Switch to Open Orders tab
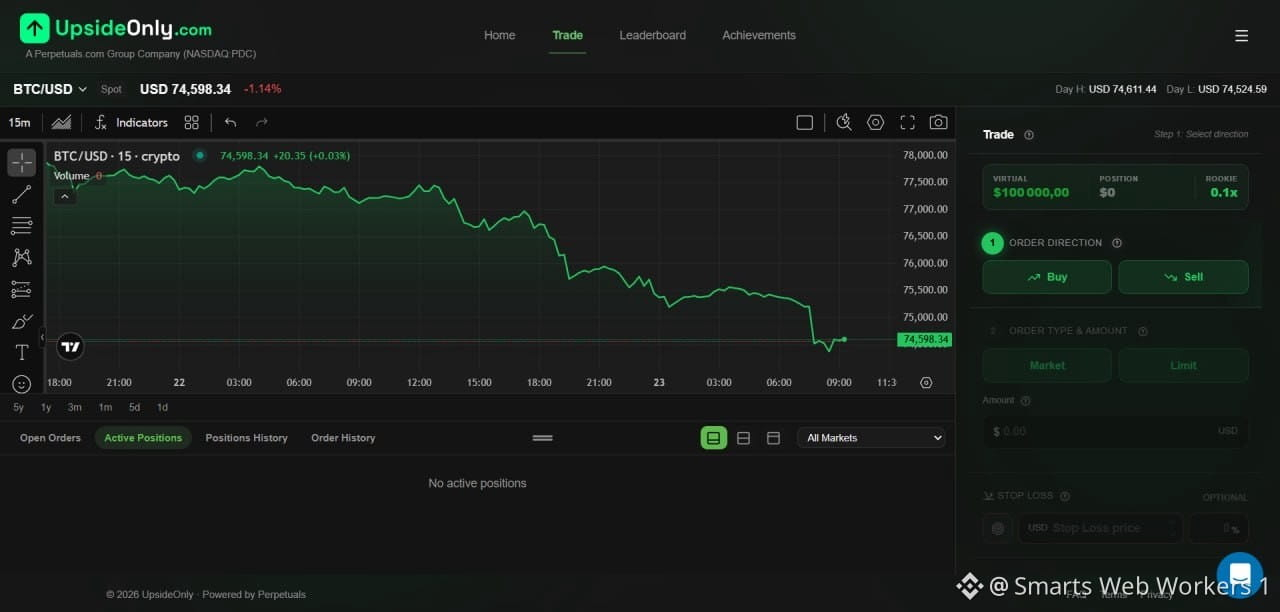 click(50, 438)
